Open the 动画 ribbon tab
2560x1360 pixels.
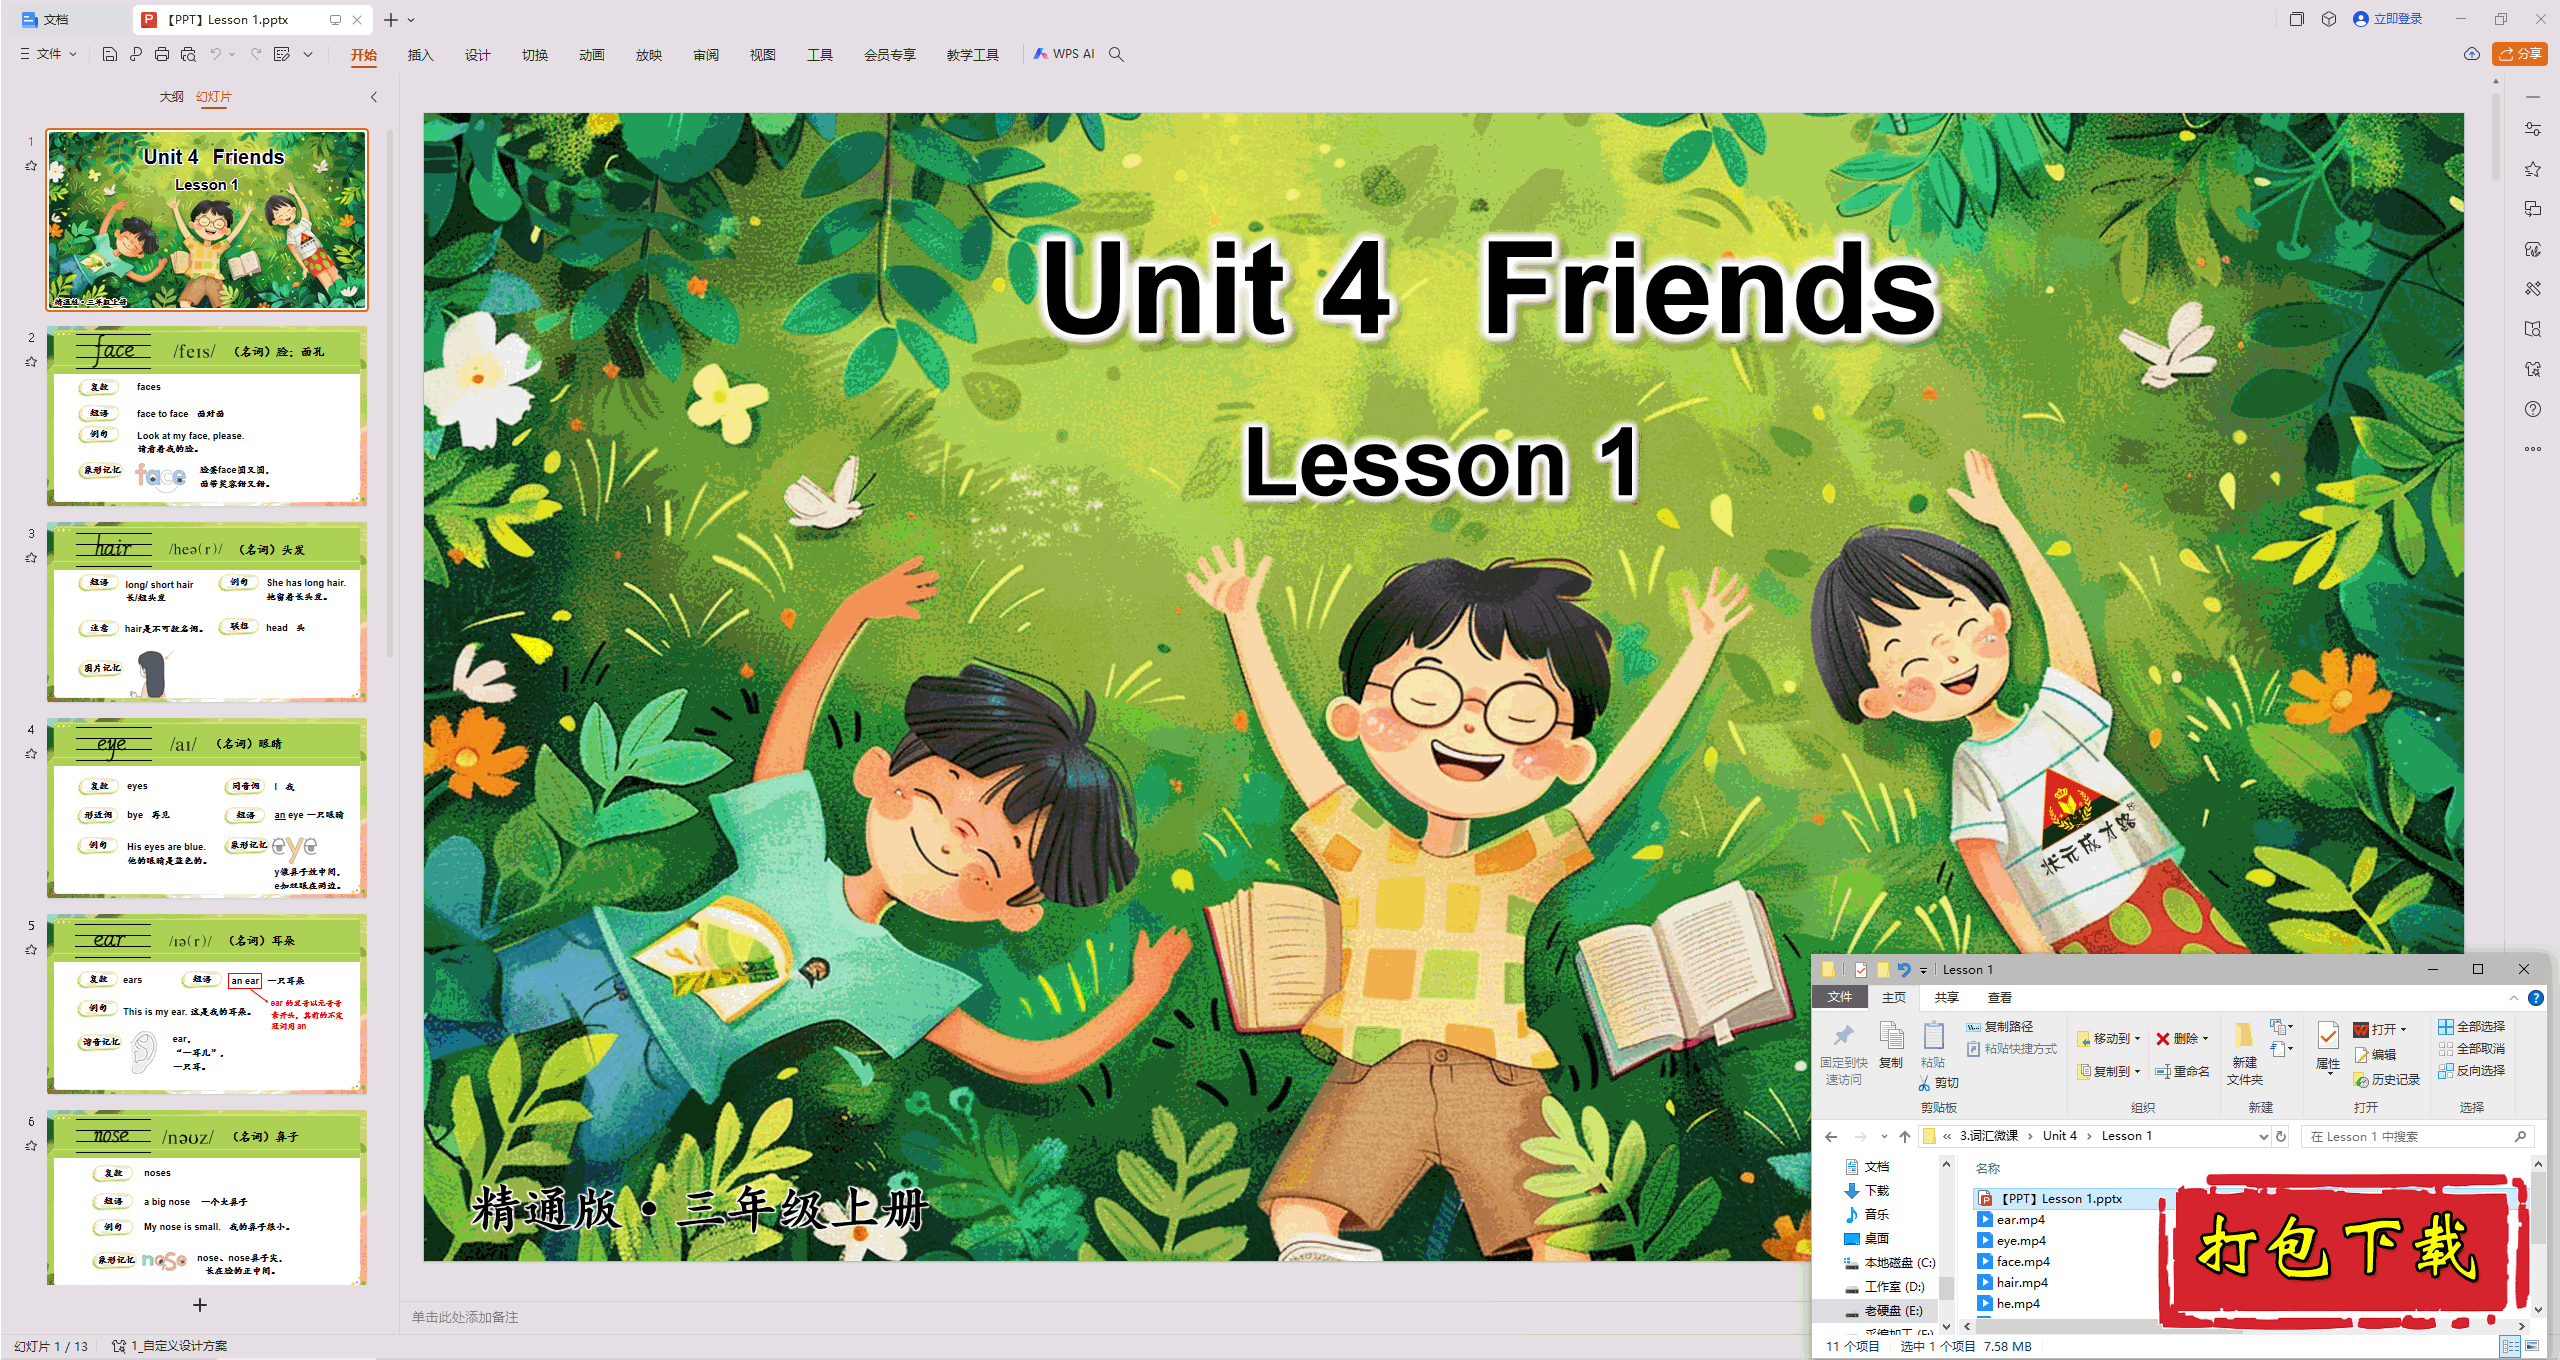591,55
